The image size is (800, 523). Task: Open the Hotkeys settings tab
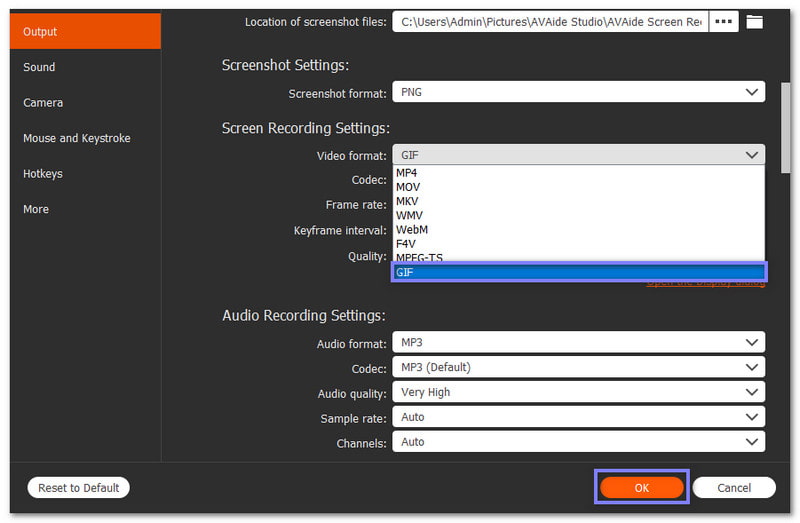tap(43, 174)
